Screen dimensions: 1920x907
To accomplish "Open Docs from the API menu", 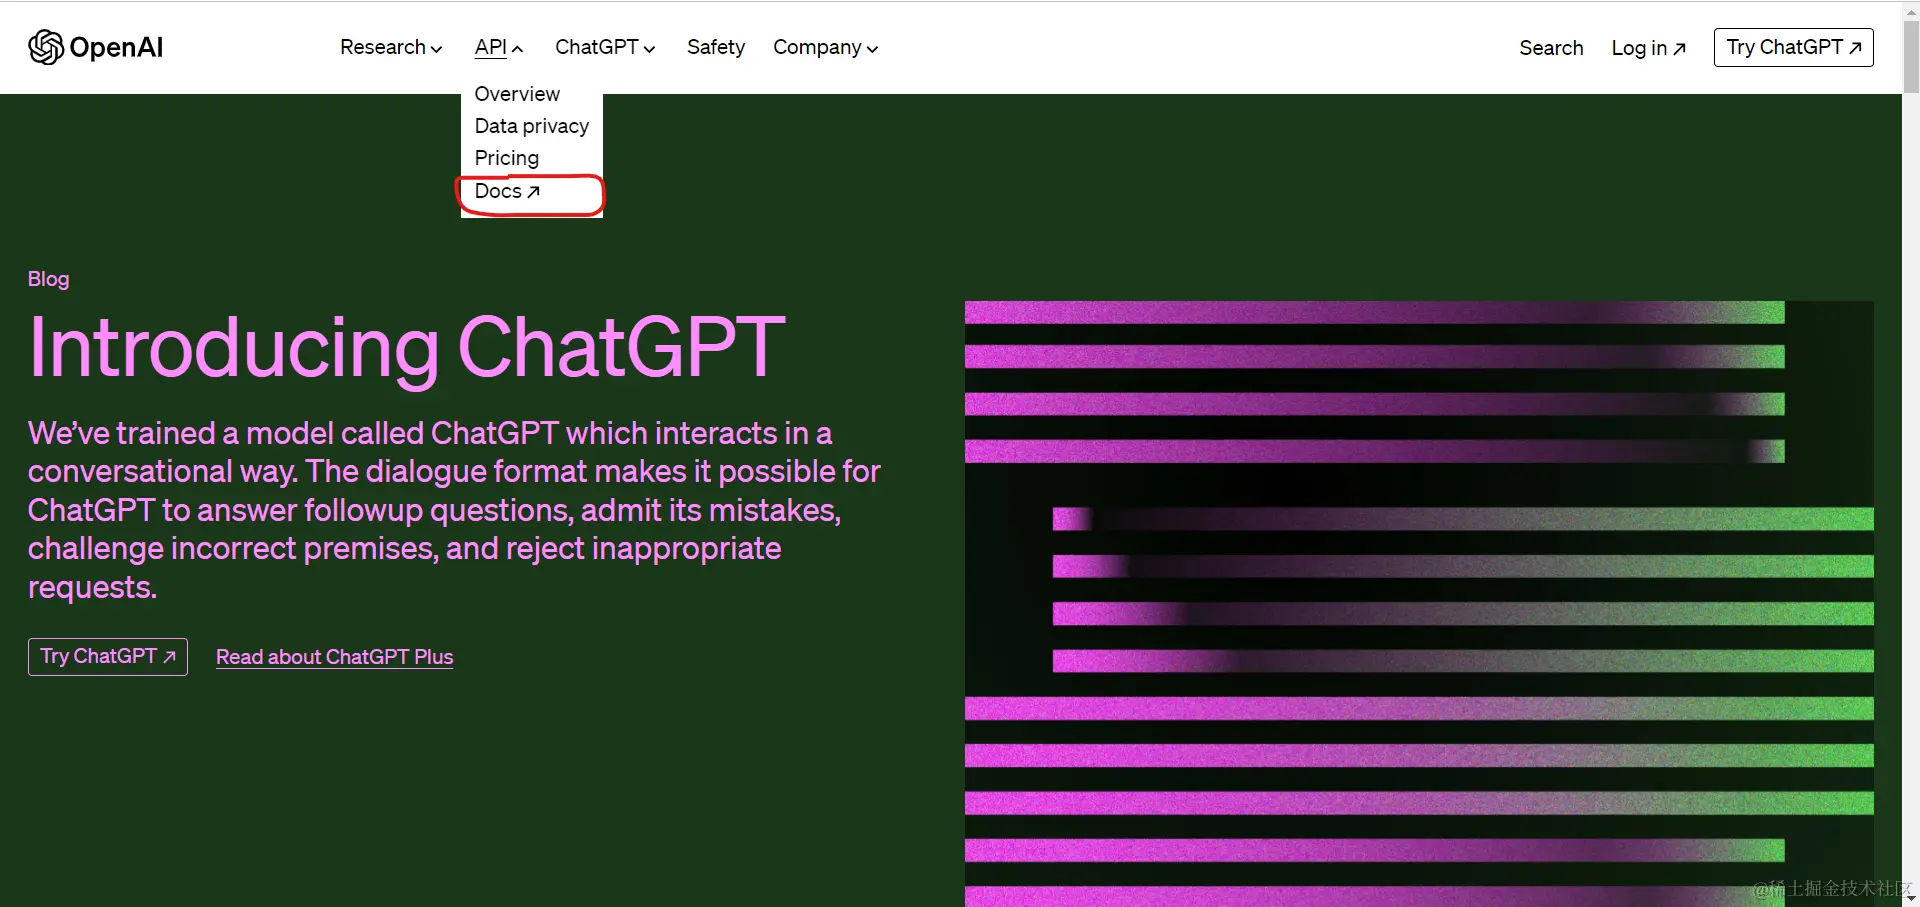I will (508, 191).
